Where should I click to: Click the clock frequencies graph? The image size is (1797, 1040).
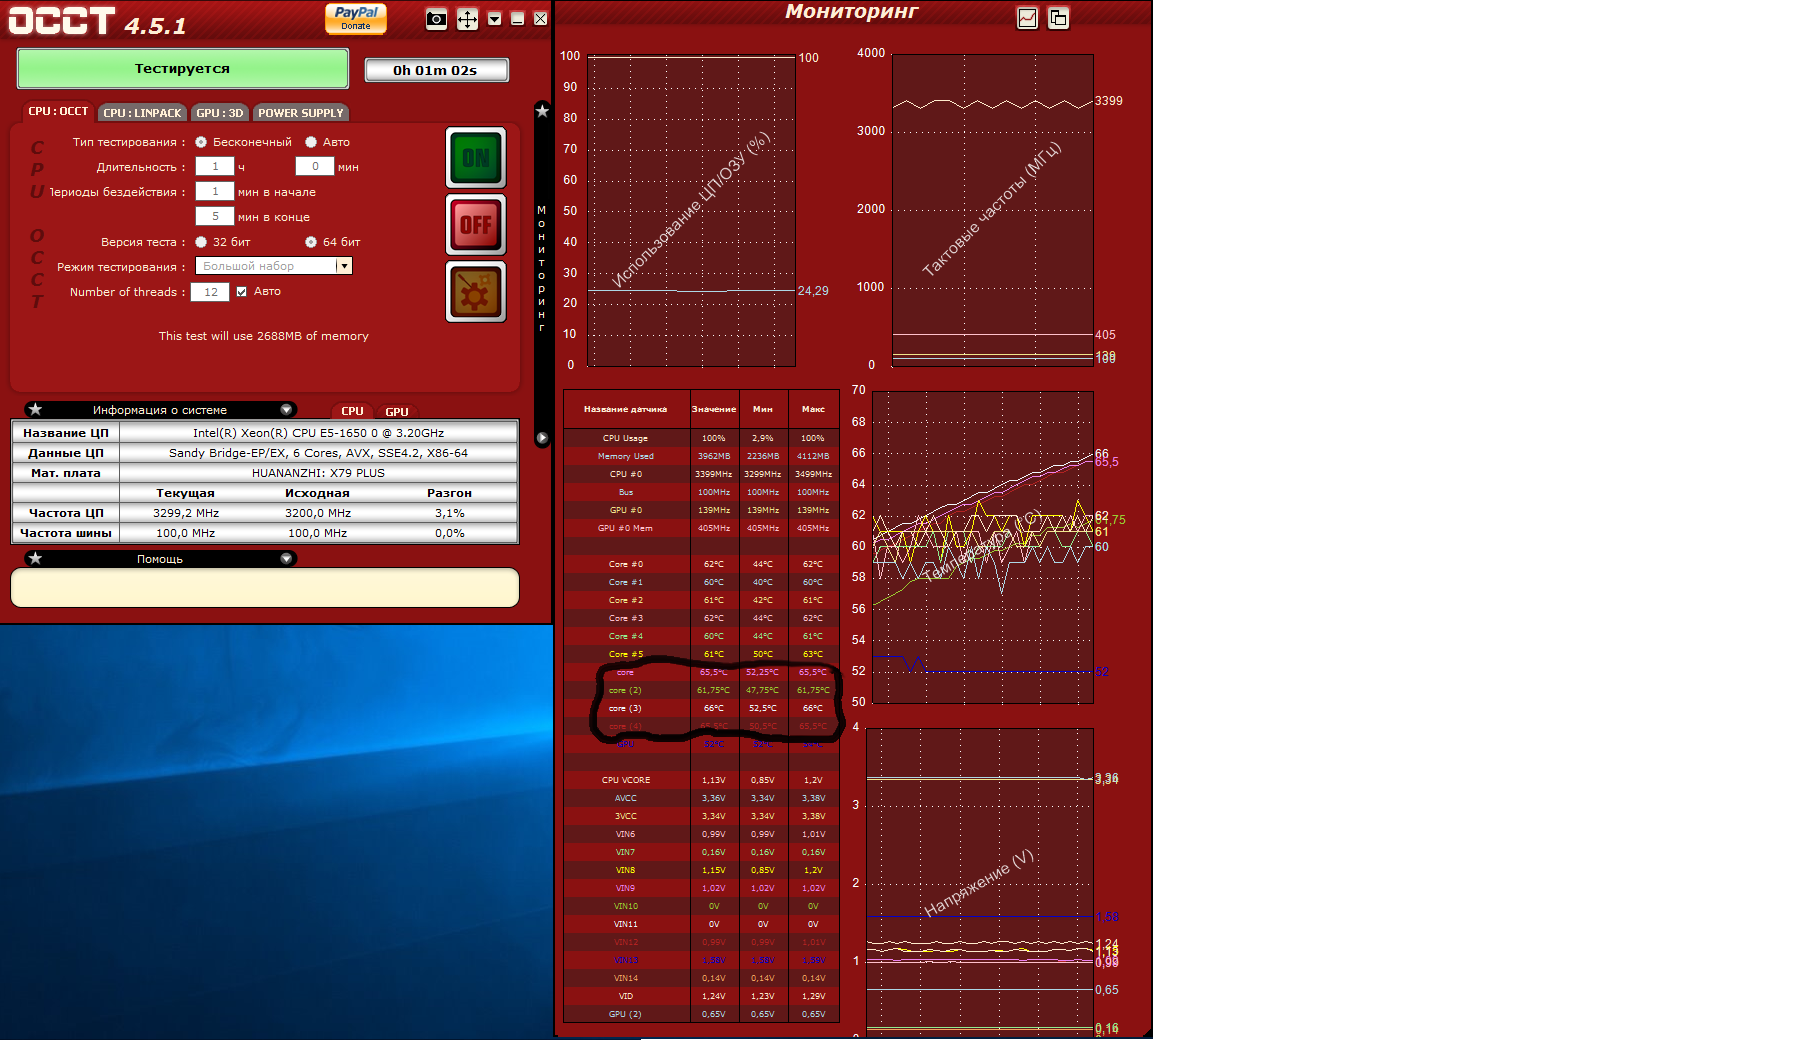tap(993, 210)
